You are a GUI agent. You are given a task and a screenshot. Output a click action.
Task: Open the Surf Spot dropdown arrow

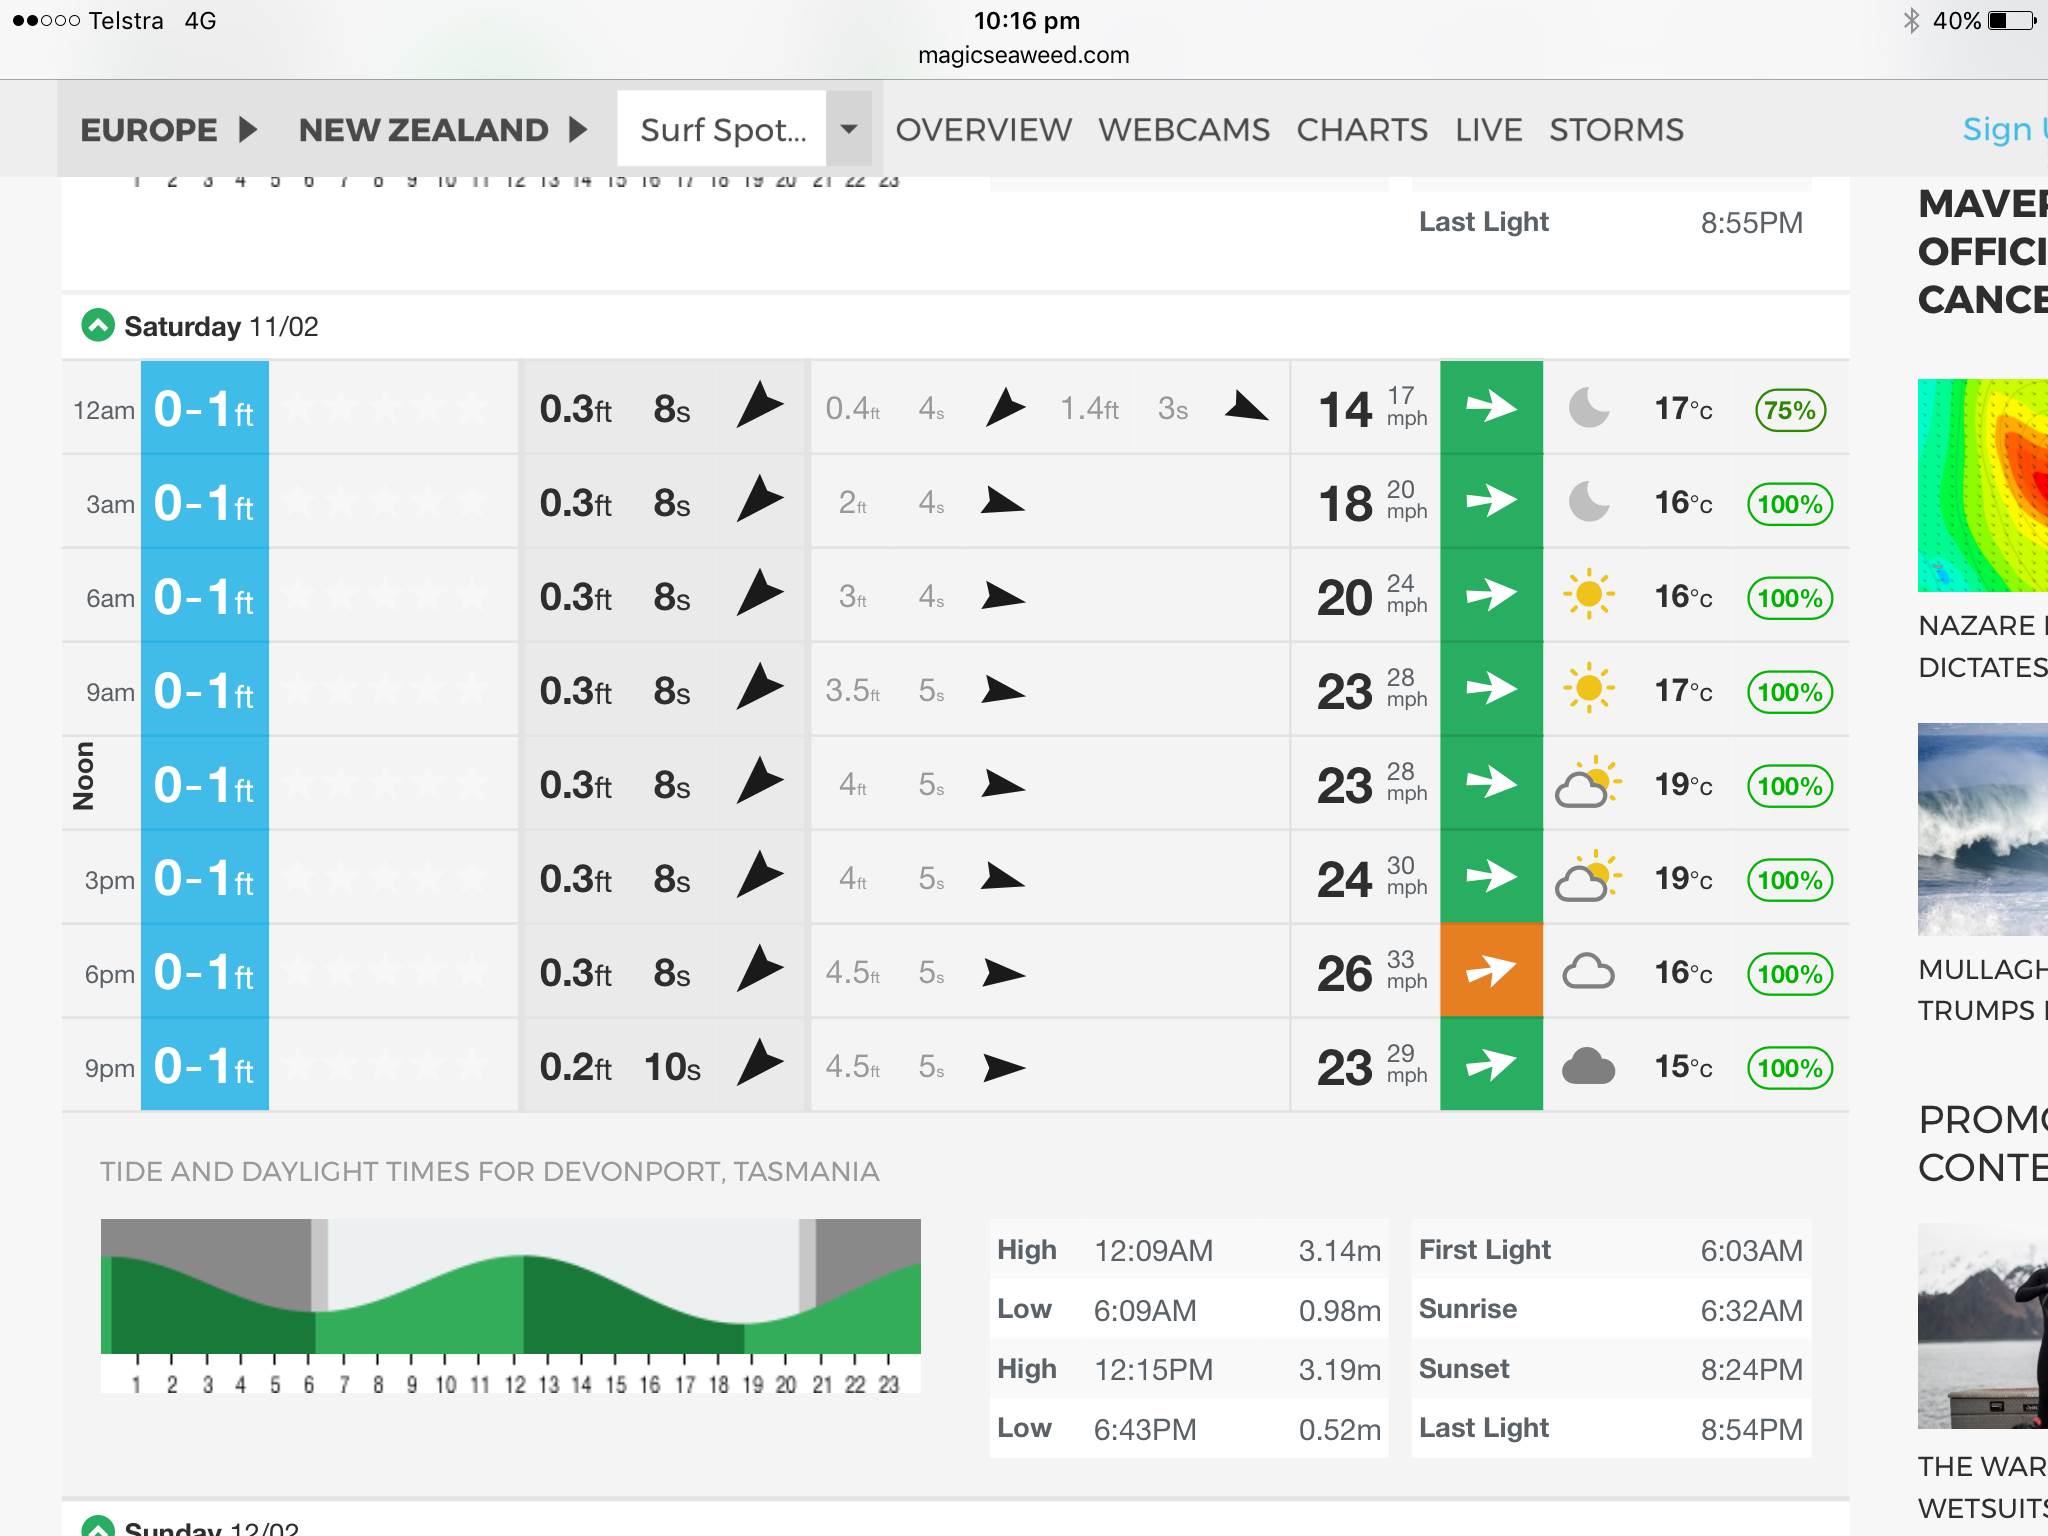pyautogui.click(x=848, y=129)
